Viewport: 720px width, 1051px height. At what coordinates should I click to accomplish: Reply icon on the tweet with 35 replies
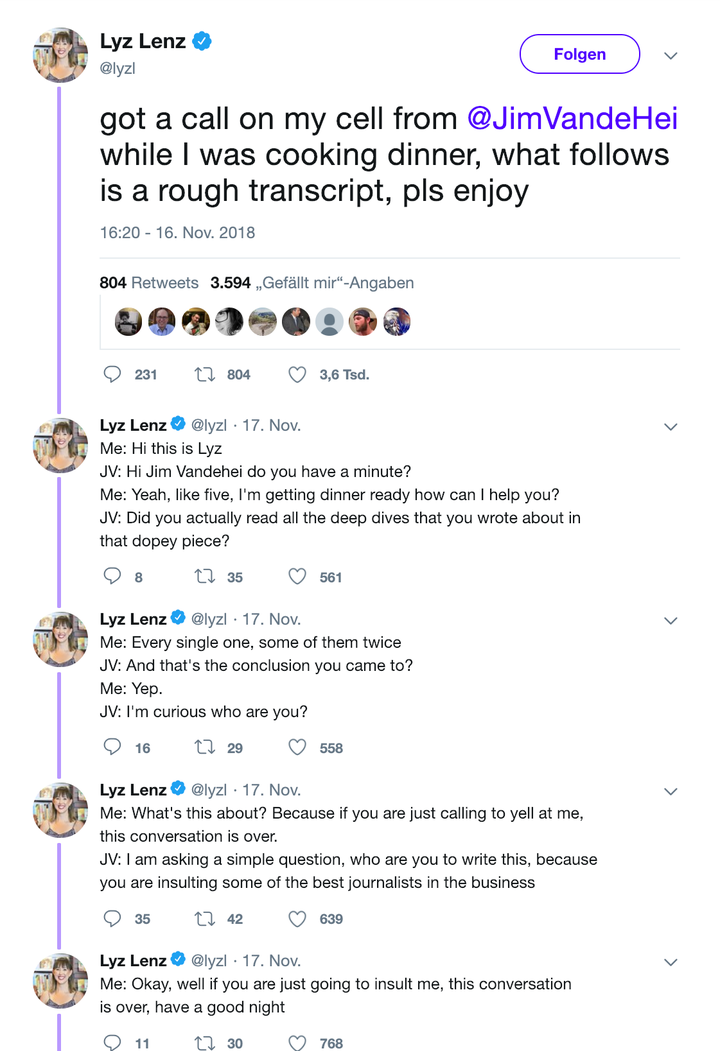pyautogui.click(x=112, y=918)
